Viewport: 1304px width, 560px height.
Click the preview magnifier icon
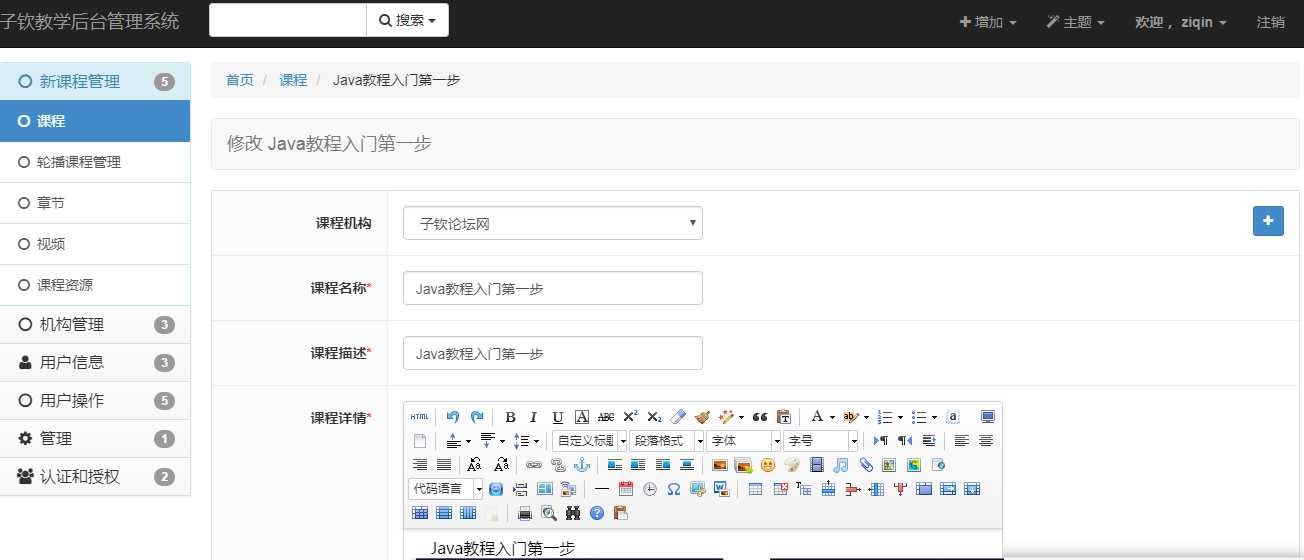point(549,513)
